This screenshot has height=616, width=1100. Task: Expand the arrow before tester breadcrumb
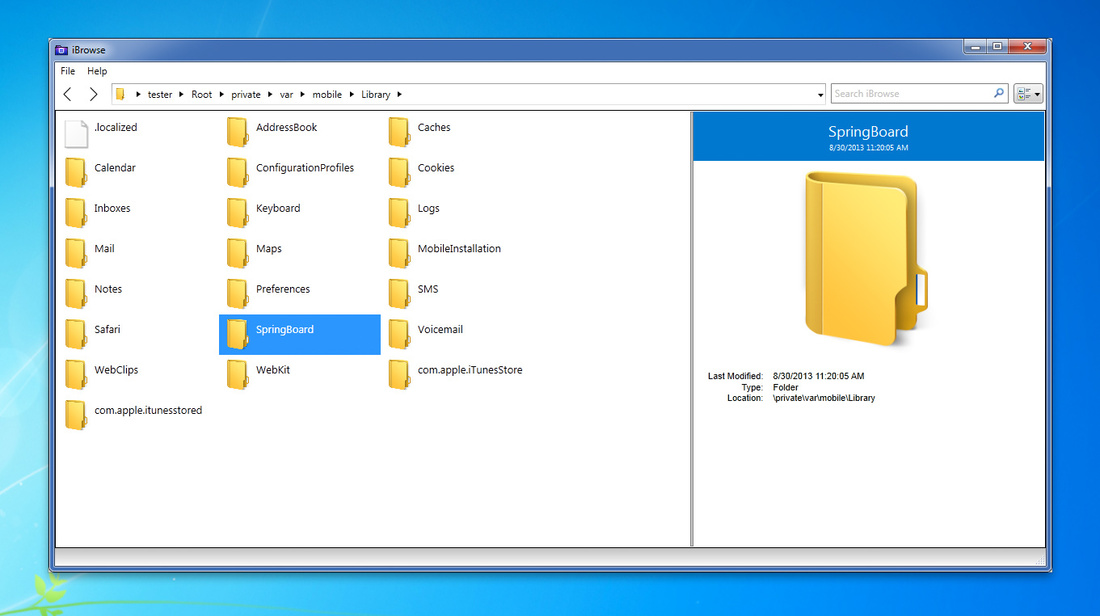coord(138,95)
